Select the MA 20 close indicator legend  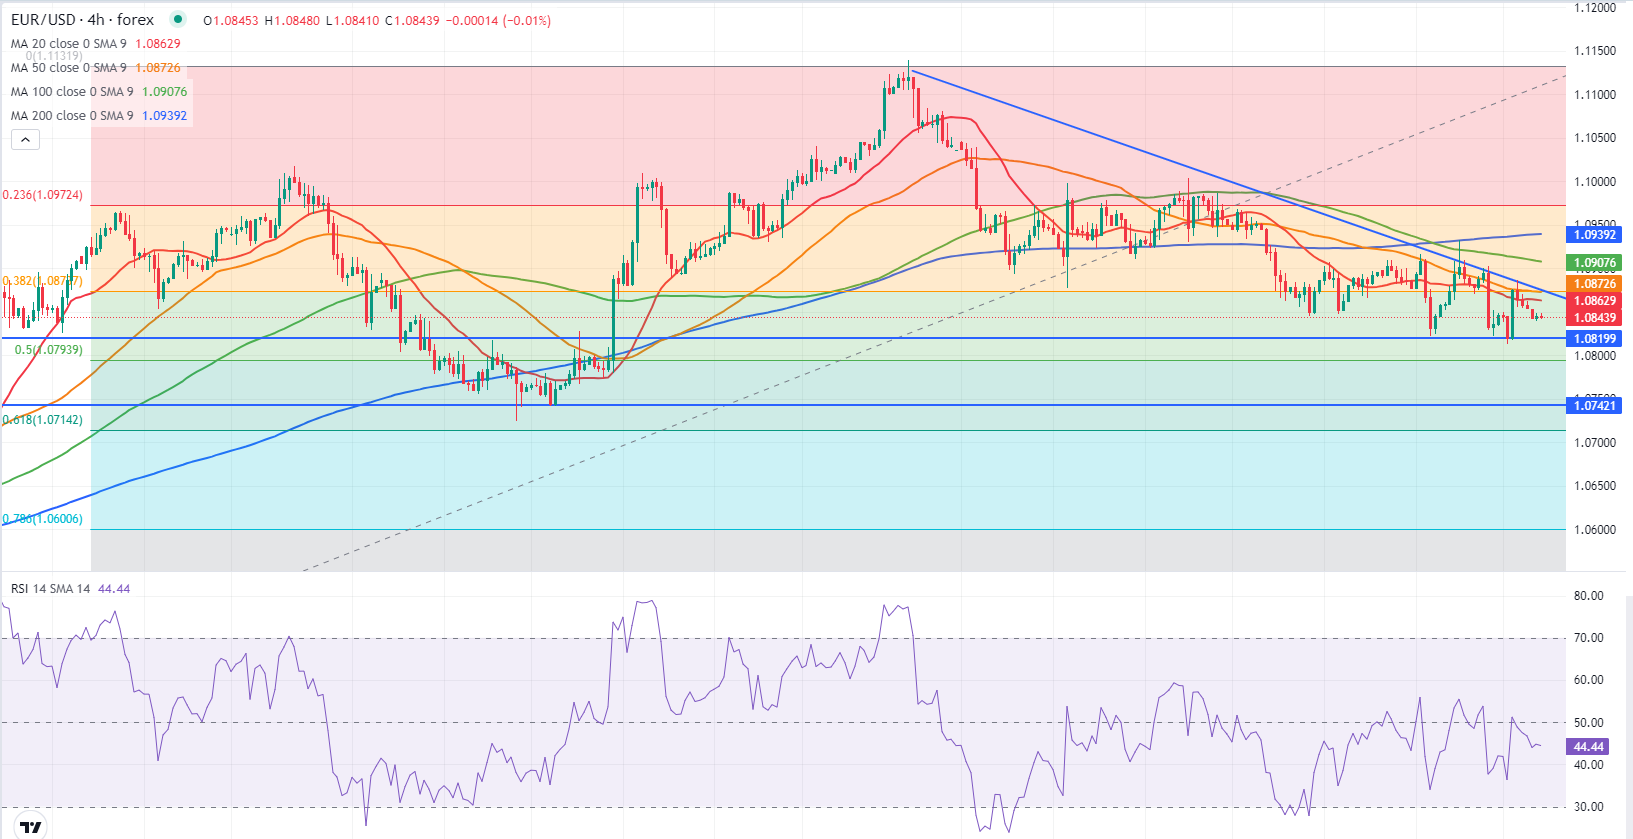[x=96, y=44]
